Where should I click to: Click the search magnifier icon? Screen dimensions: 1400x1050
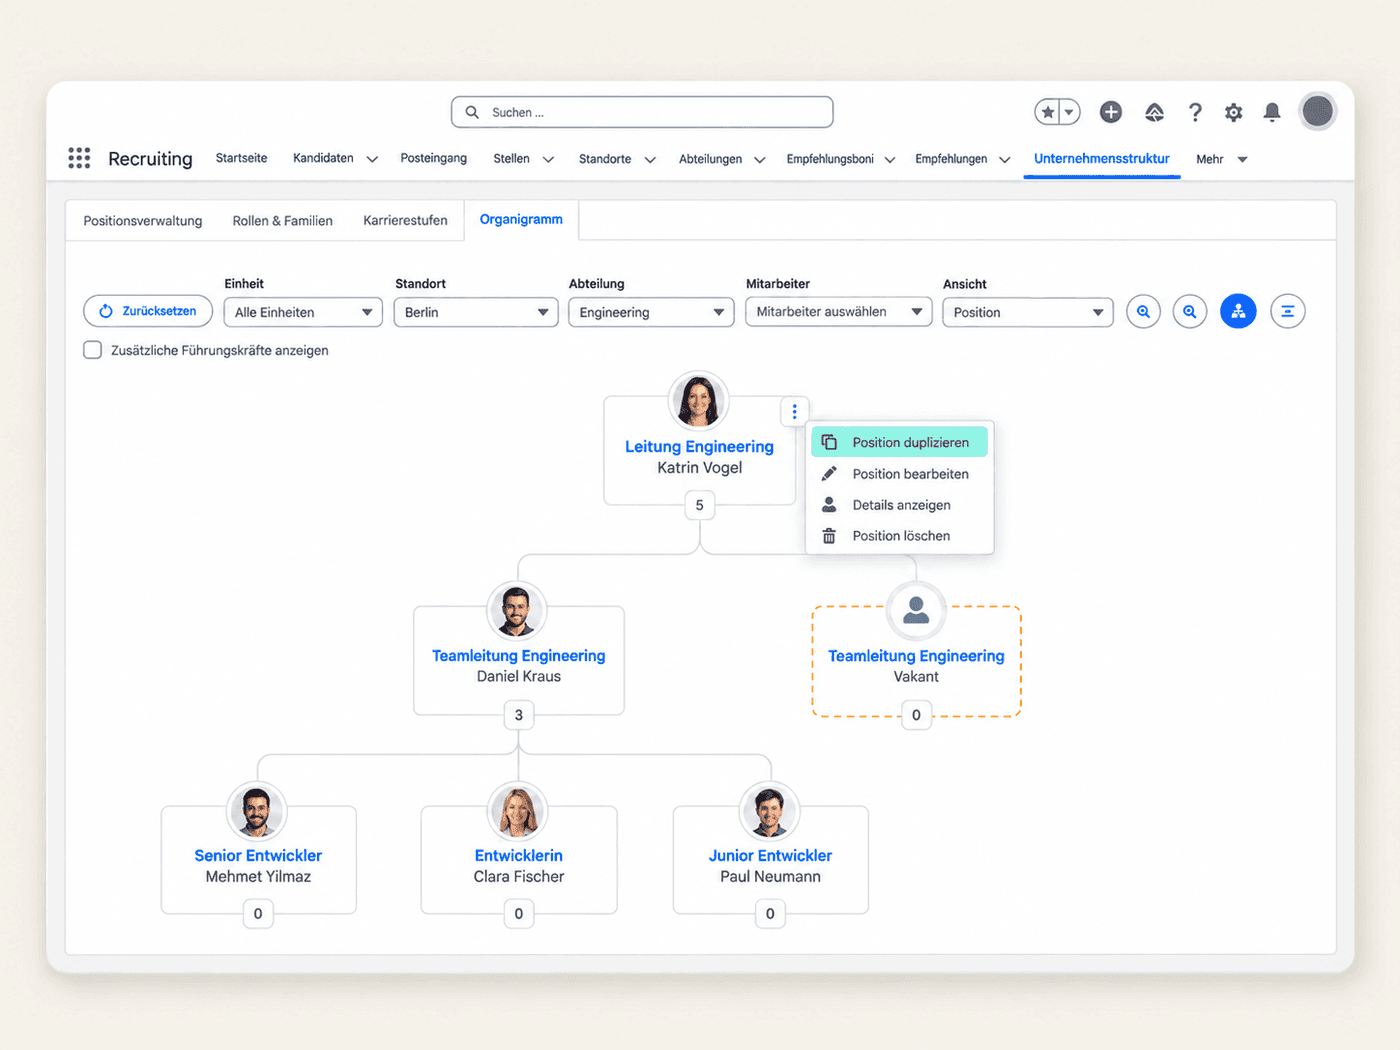pyautogui.click(x=472, y=112)
